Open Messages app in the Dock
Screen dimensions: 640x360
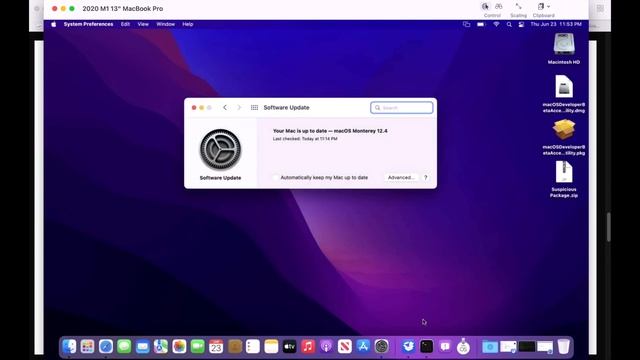pyautogui.click(x=124, y=347)
